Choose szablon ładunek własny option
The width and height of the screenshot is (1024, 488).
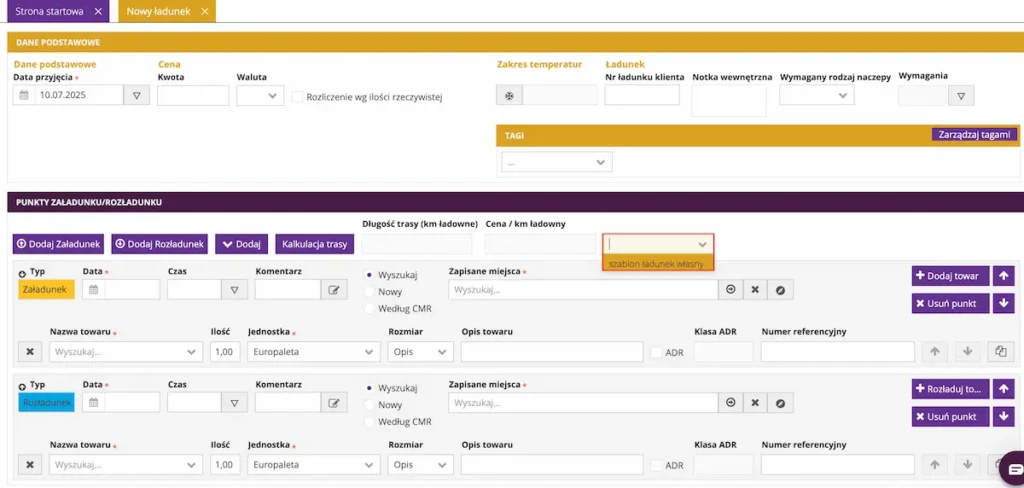658,263
